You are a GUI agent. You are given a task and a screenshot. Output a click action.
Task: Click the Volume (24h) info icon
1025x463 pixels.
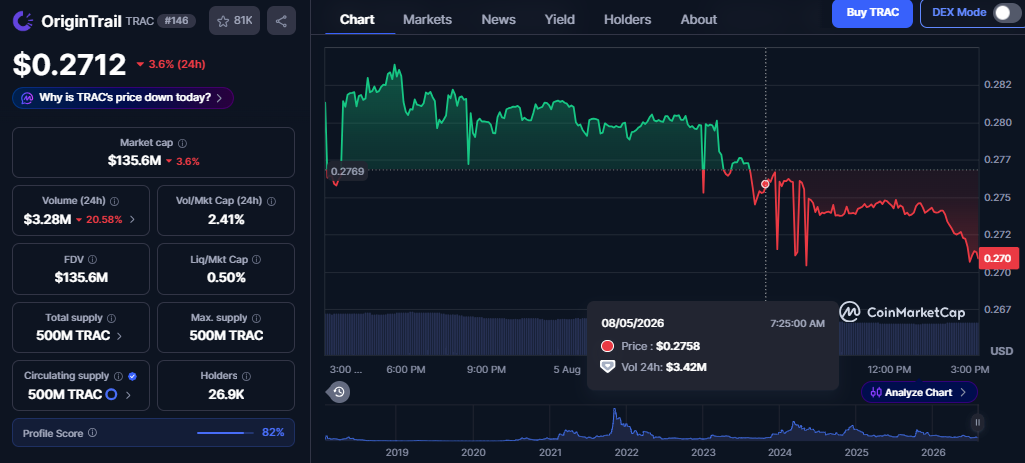[115, 201]
